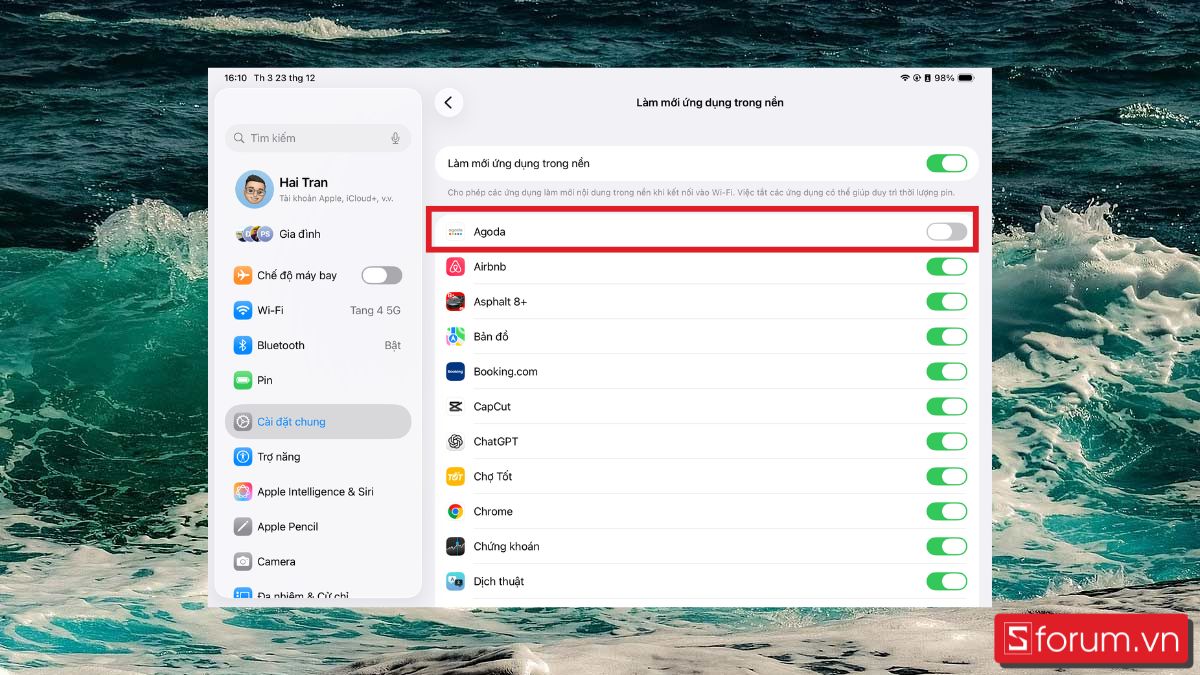Click the Cài đặt chung gear icon
This screenshot has width=1200, height=675.
click(x=243, y=422)
